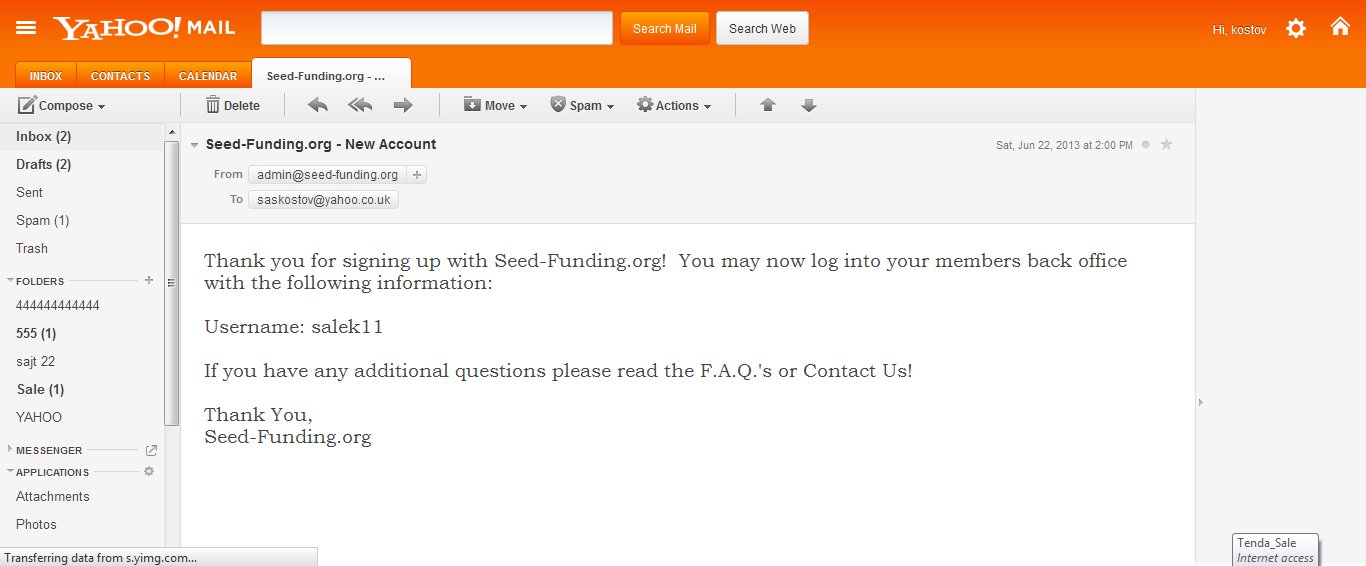This screenshot has height=566, width=1366.
Task: Open the settings gear icon
Action: pos(1296,29)
